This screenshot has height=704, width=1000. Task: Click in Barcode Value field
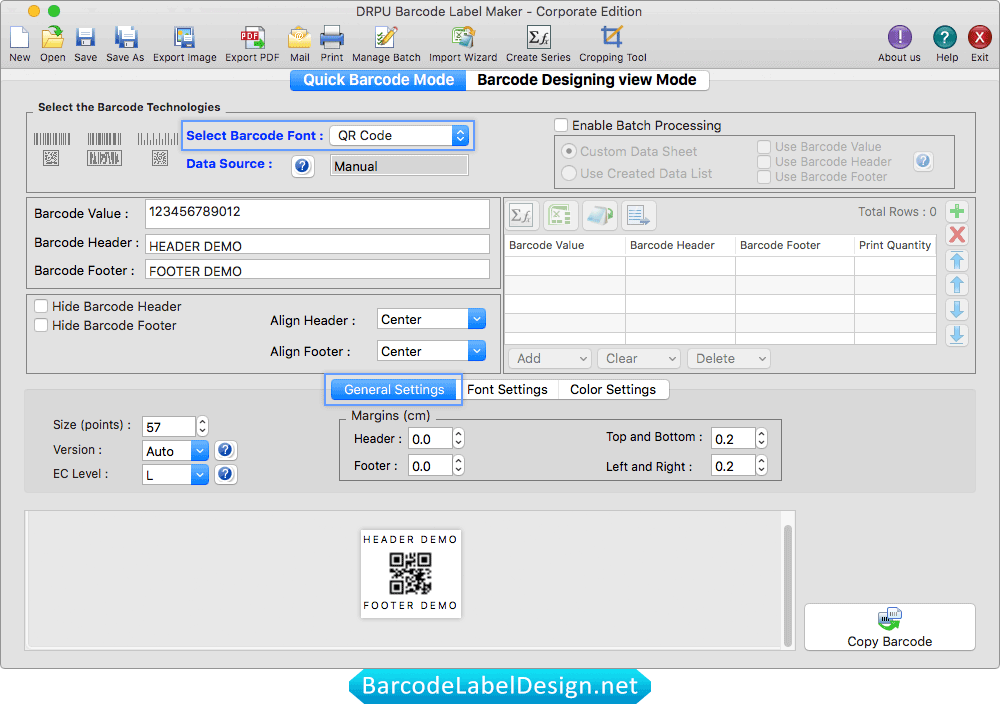tap(317, 214)
